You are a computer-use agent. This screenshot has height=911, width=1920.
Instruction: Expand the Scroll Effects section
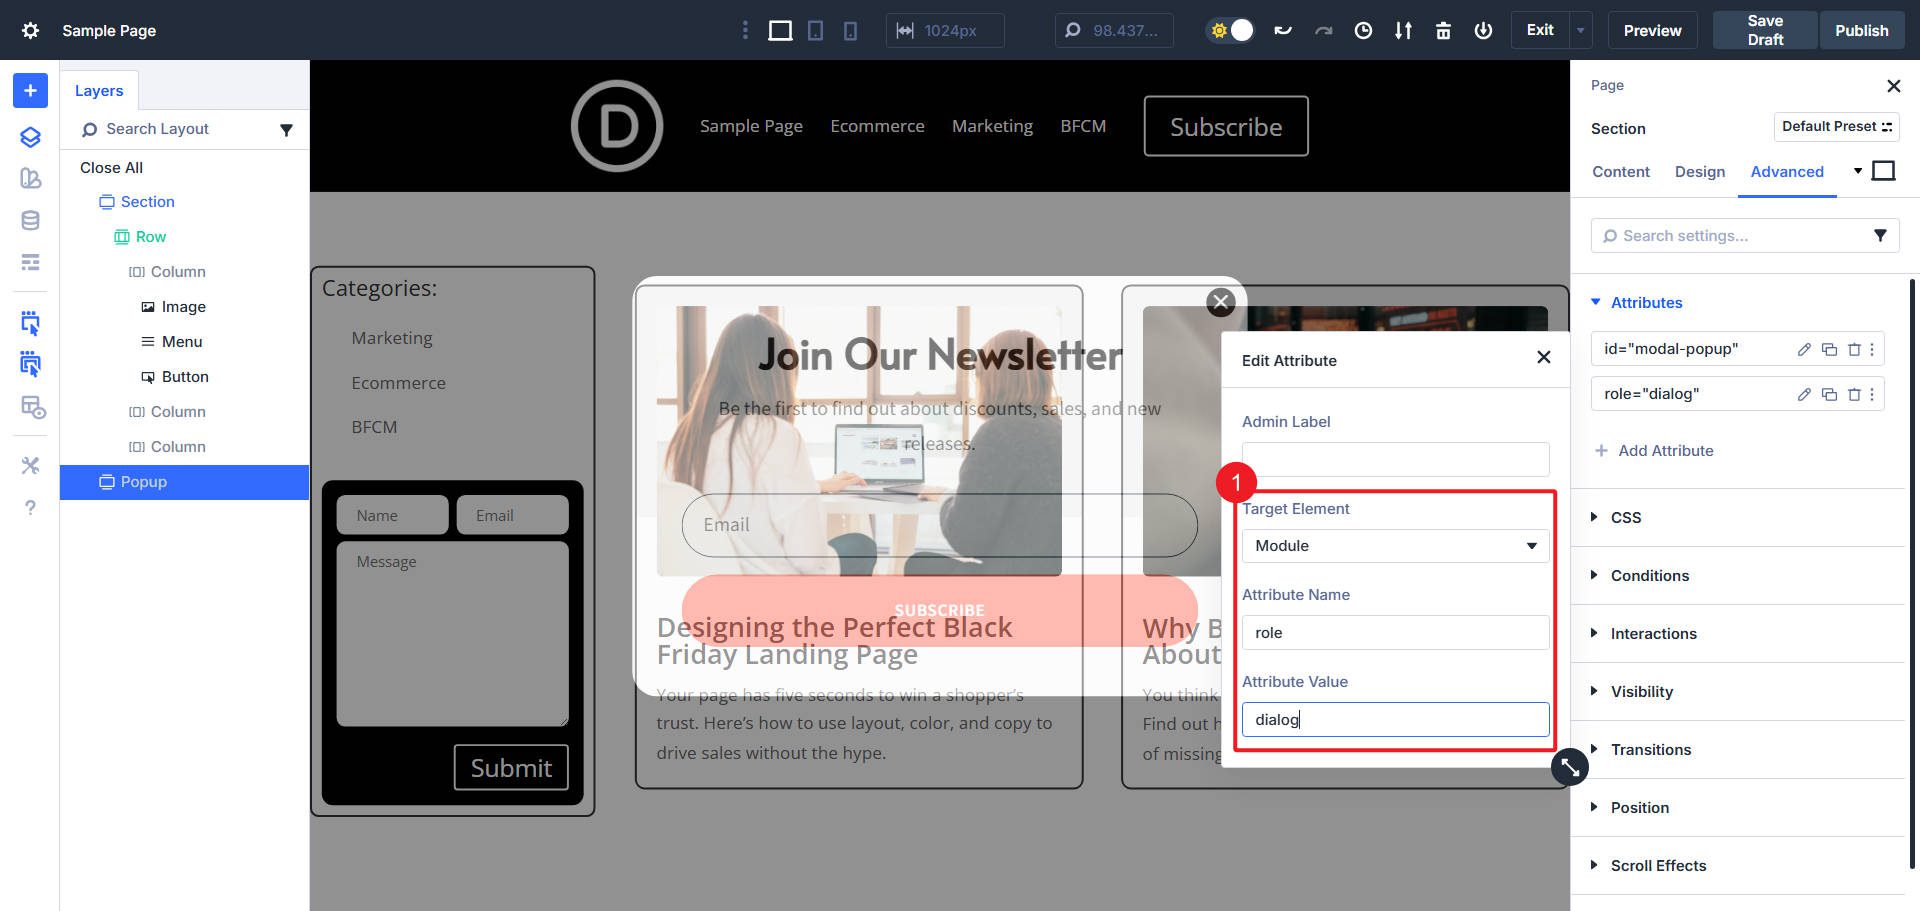tap(1658, 865)
